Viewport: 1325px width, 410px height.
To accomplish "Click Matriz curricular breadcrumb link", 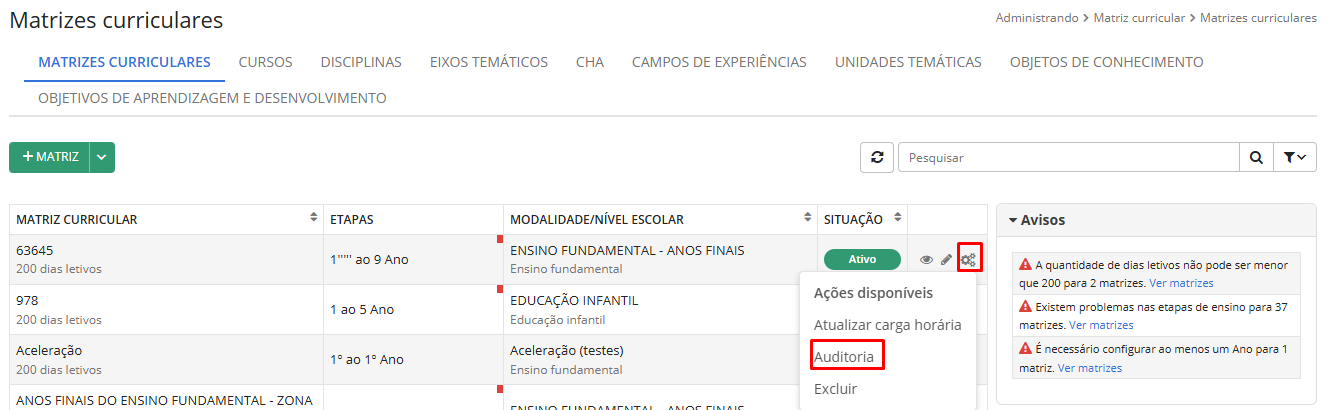I will pos(1139,18).
